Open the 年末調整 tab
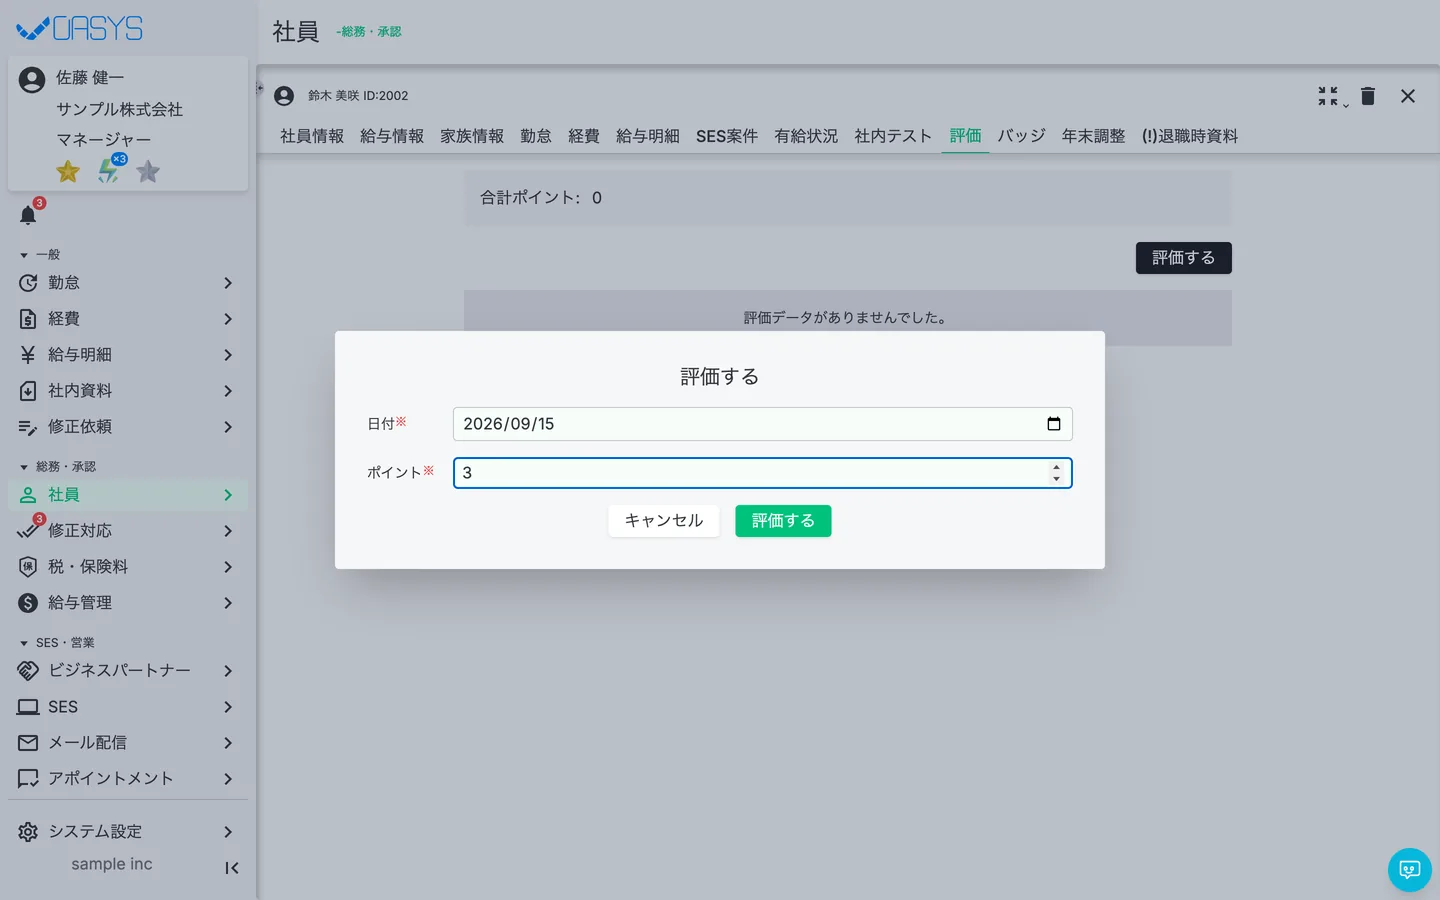This screenshot has width=1440, height=900. [x=1093, y=136]
